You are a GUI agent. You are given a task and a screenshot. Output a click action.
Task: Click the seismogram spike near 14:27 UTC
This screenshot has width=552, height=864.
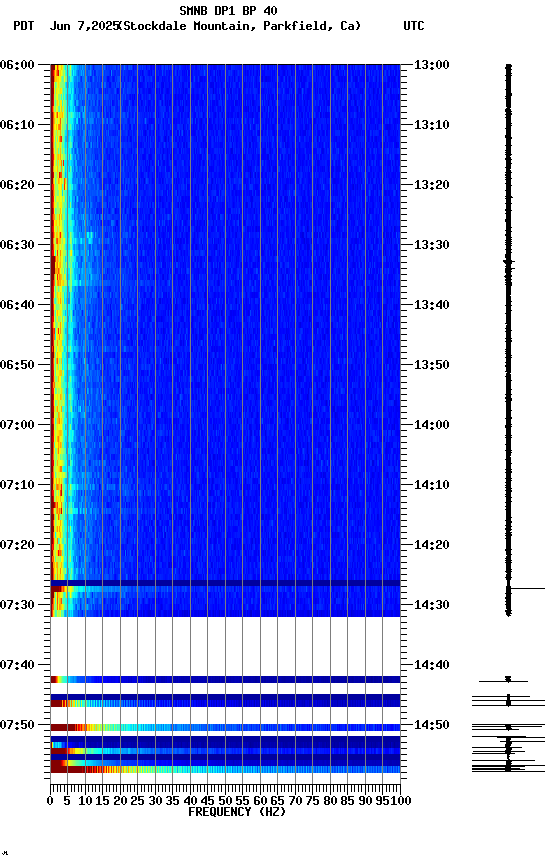[526, 589]
